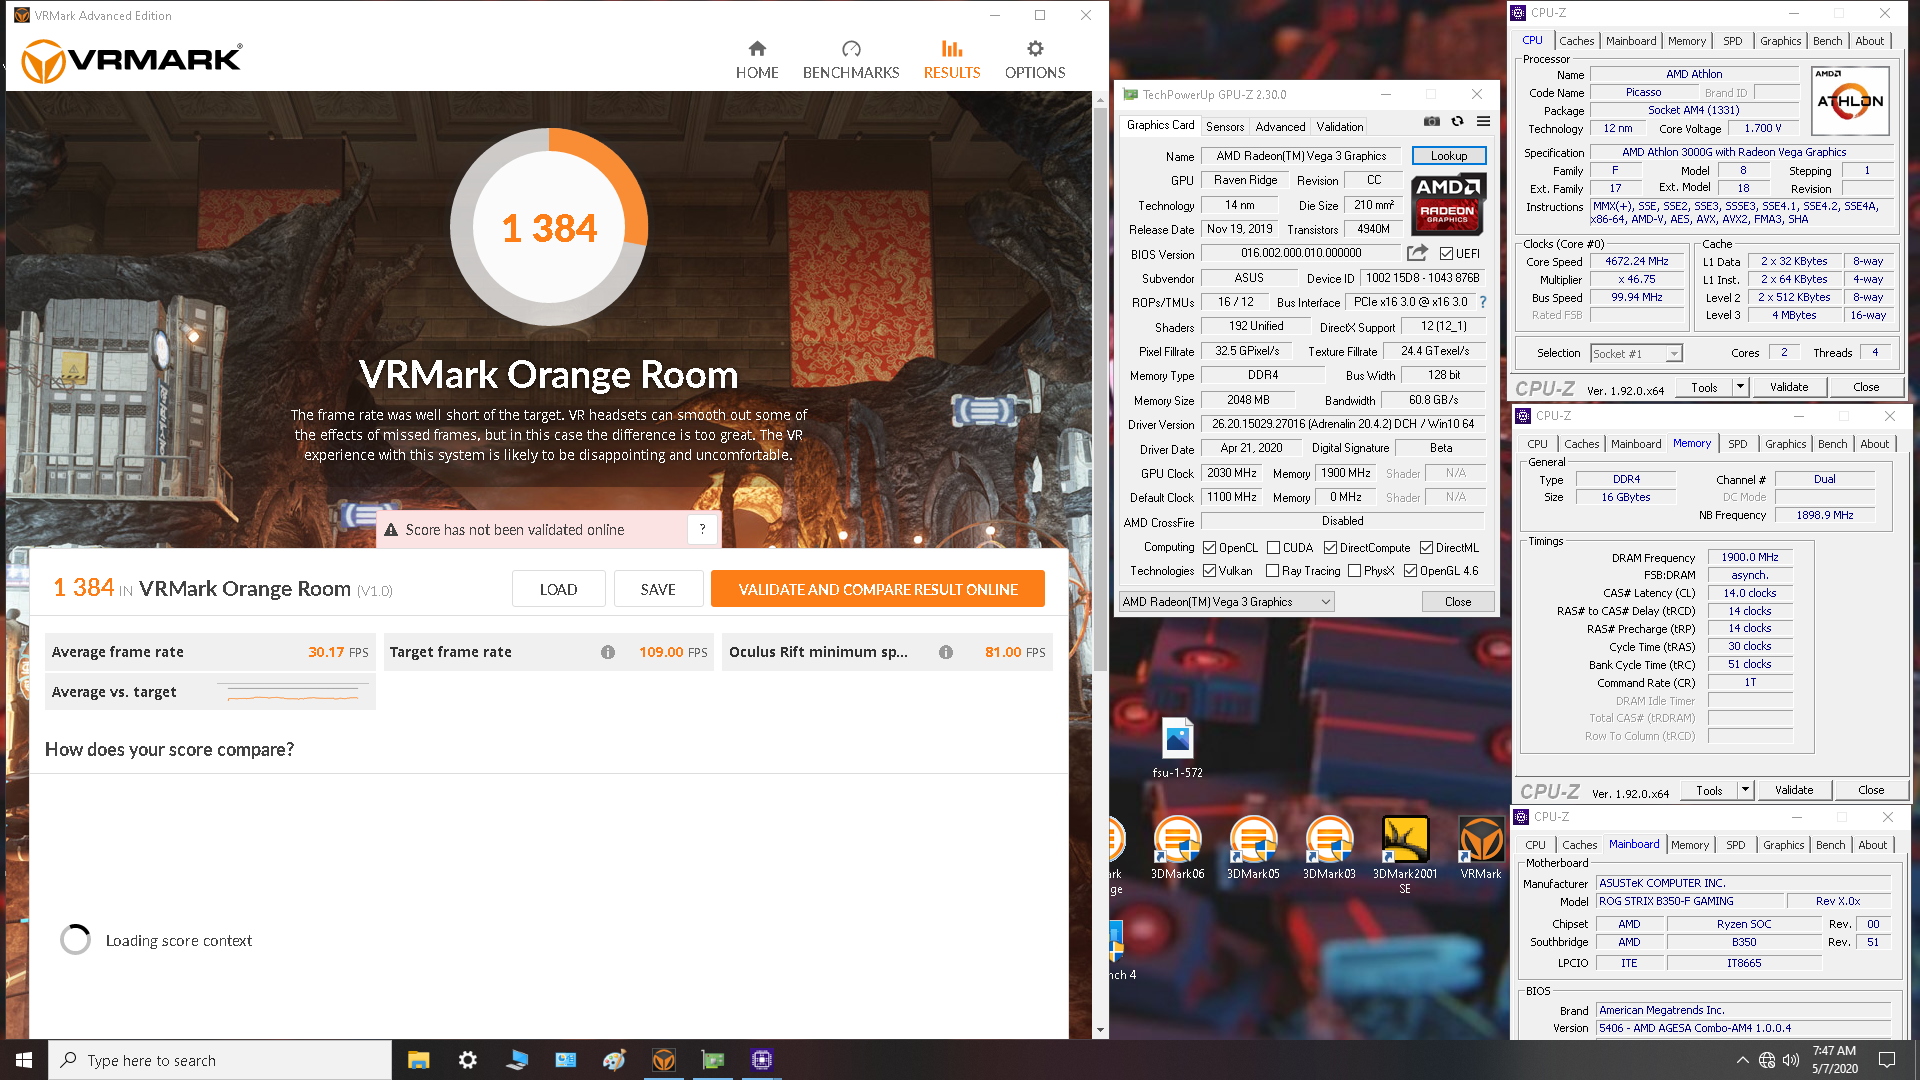Click volume icon in system tray

[x=1790, y=1060]
